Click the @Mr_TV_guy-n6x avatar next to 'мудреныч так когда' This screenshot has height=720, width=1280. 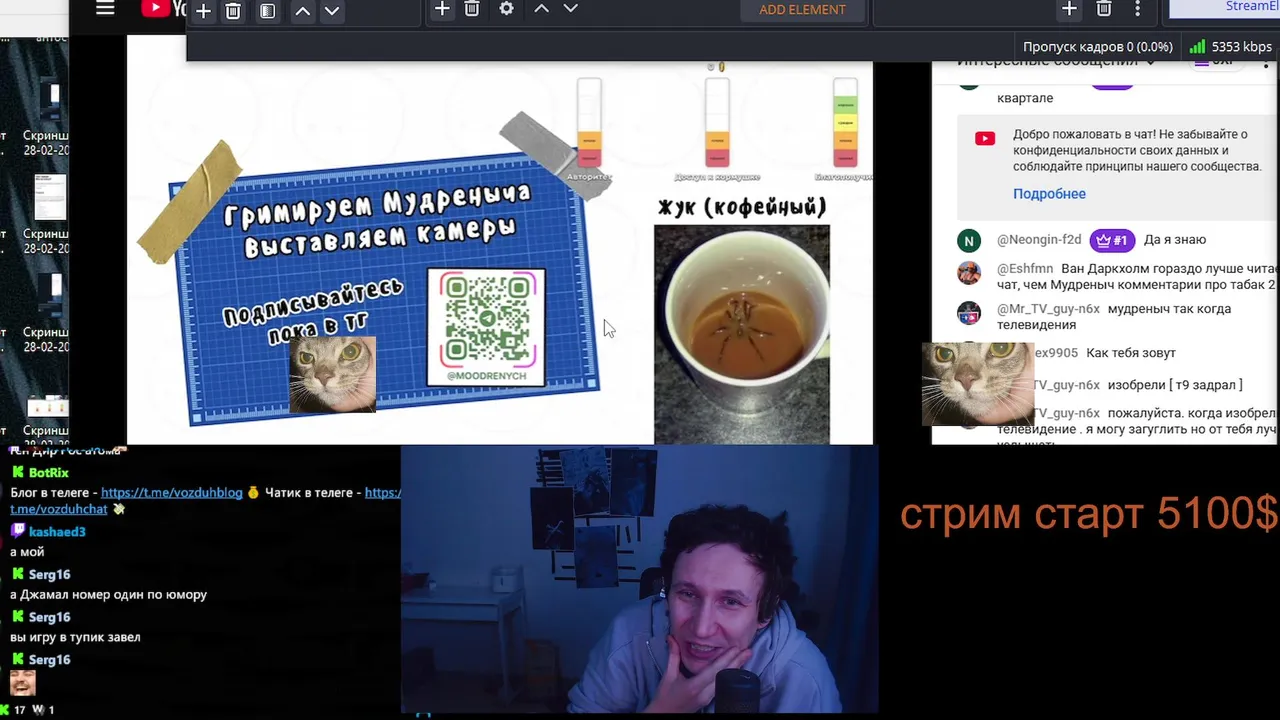pos(968,313)
